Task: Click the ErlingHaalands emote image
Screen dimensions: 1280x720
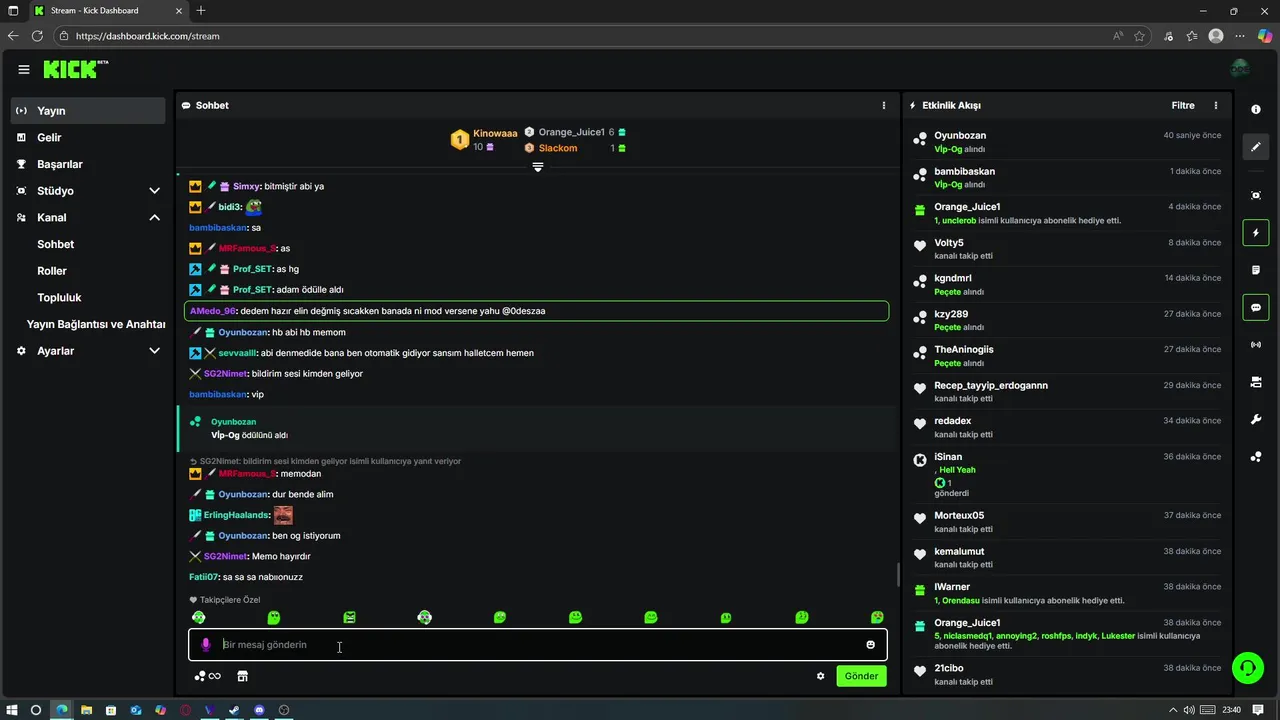Action: pos(283,515)
